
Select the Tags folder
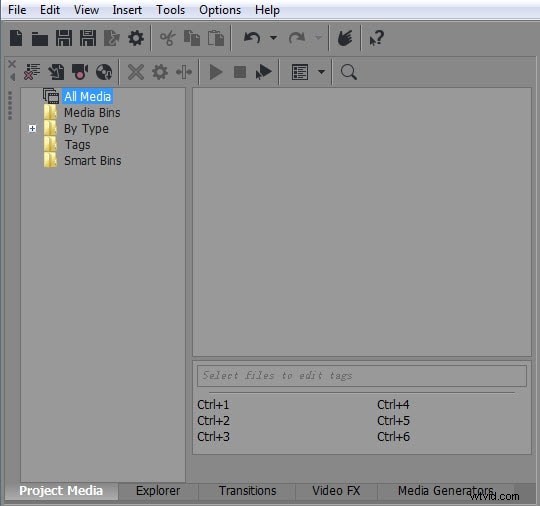tap(77, 145)
